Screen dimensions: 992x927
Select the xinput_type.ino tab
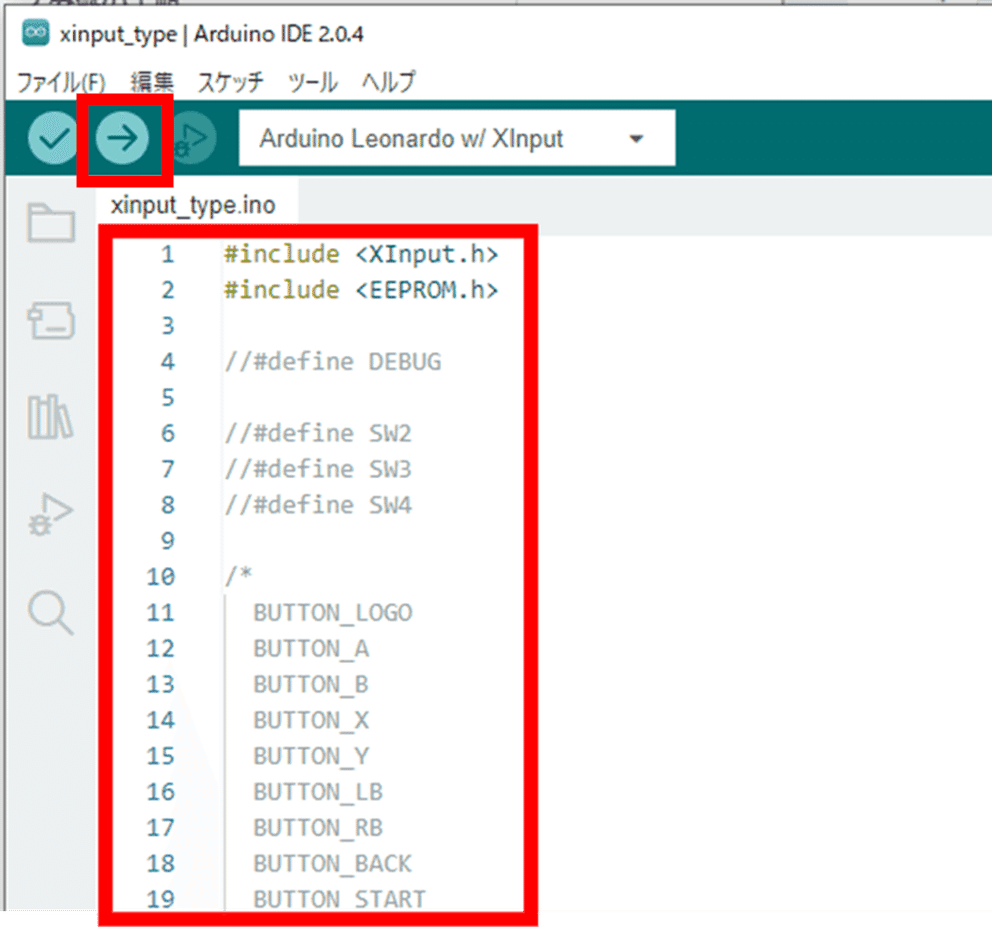193,205
